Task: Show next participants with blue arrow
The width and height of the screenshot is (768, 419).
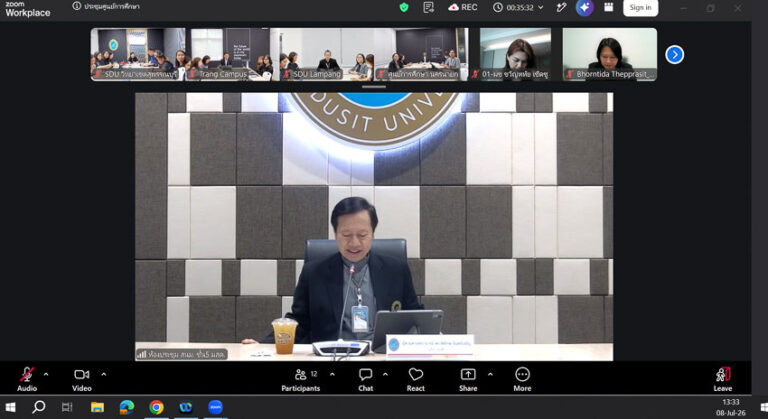Action: point(674,54)
